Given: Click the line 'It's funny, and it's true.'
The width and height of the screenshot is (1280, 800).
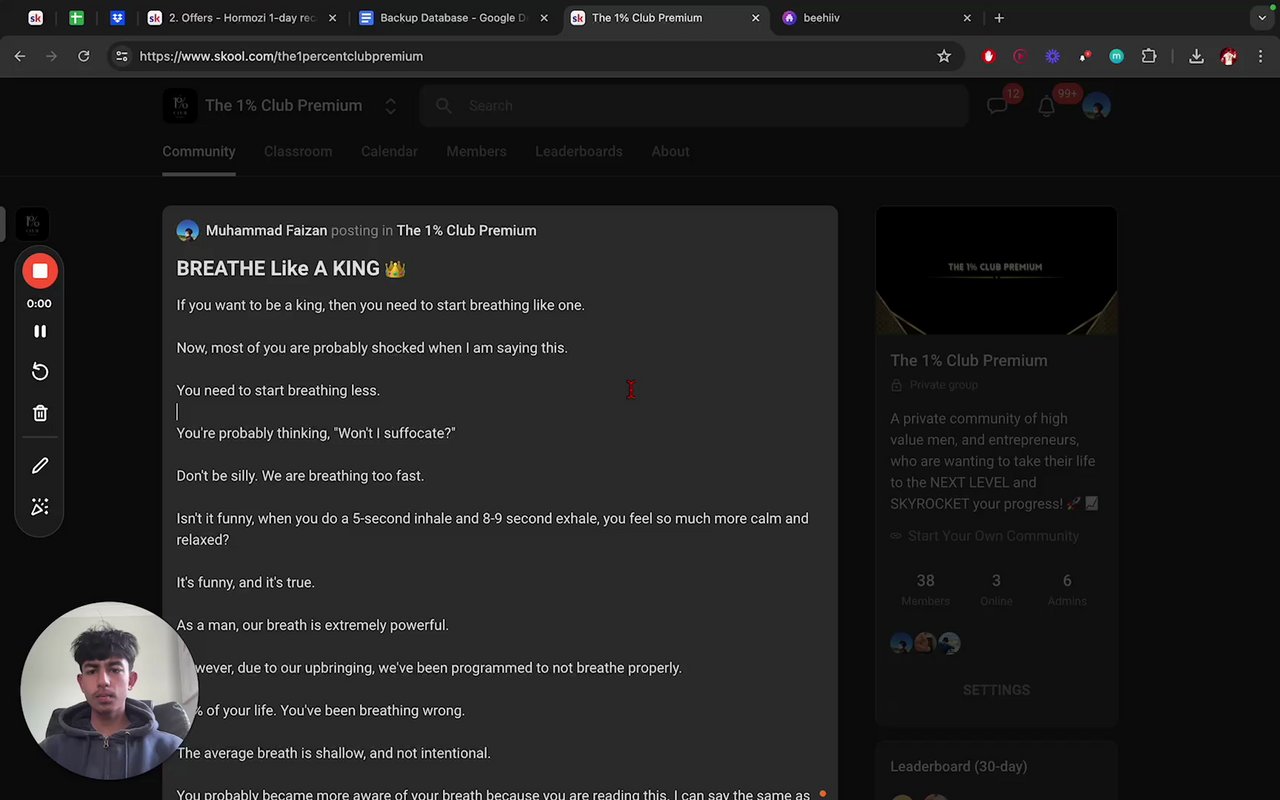Looking at the screenshot, I should point(245,582).
